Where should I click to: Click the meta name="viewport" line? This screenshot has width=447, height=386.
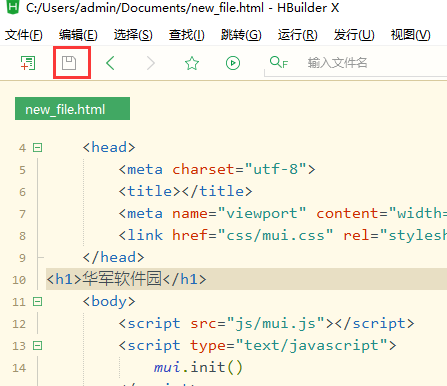click(283, 213)
